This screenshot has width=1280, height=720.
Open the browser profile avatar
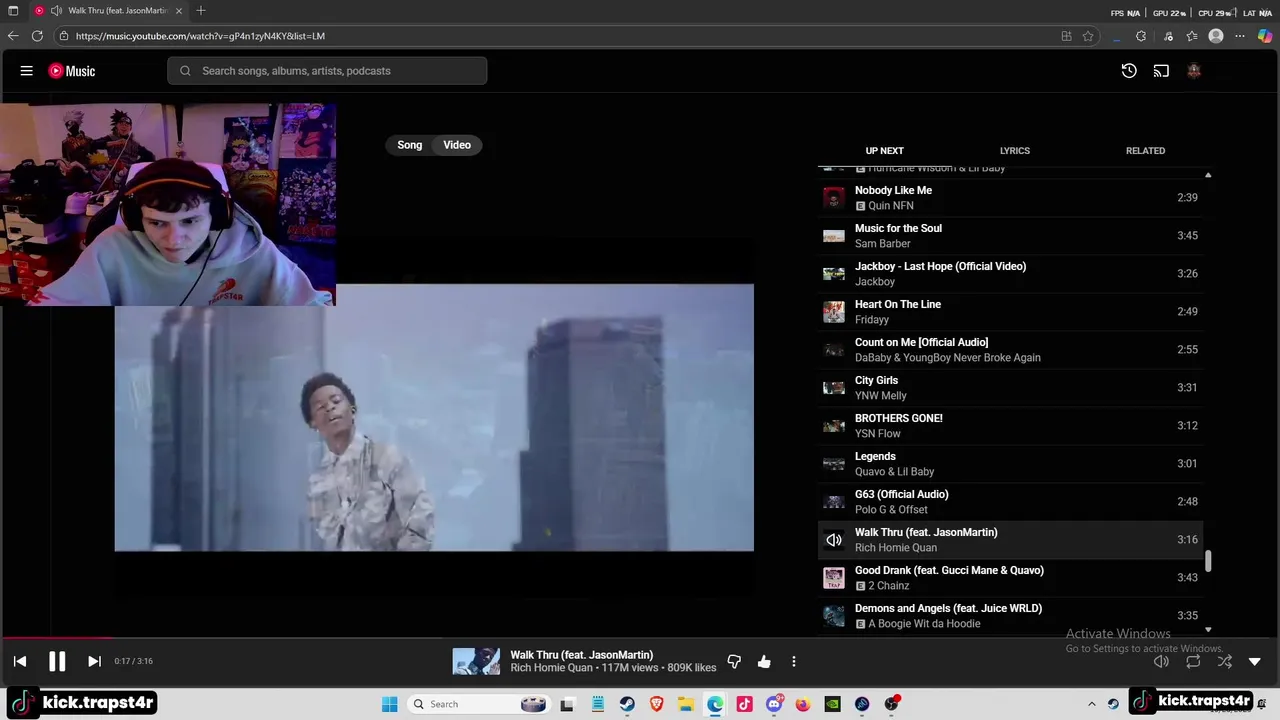(1216, 36)
